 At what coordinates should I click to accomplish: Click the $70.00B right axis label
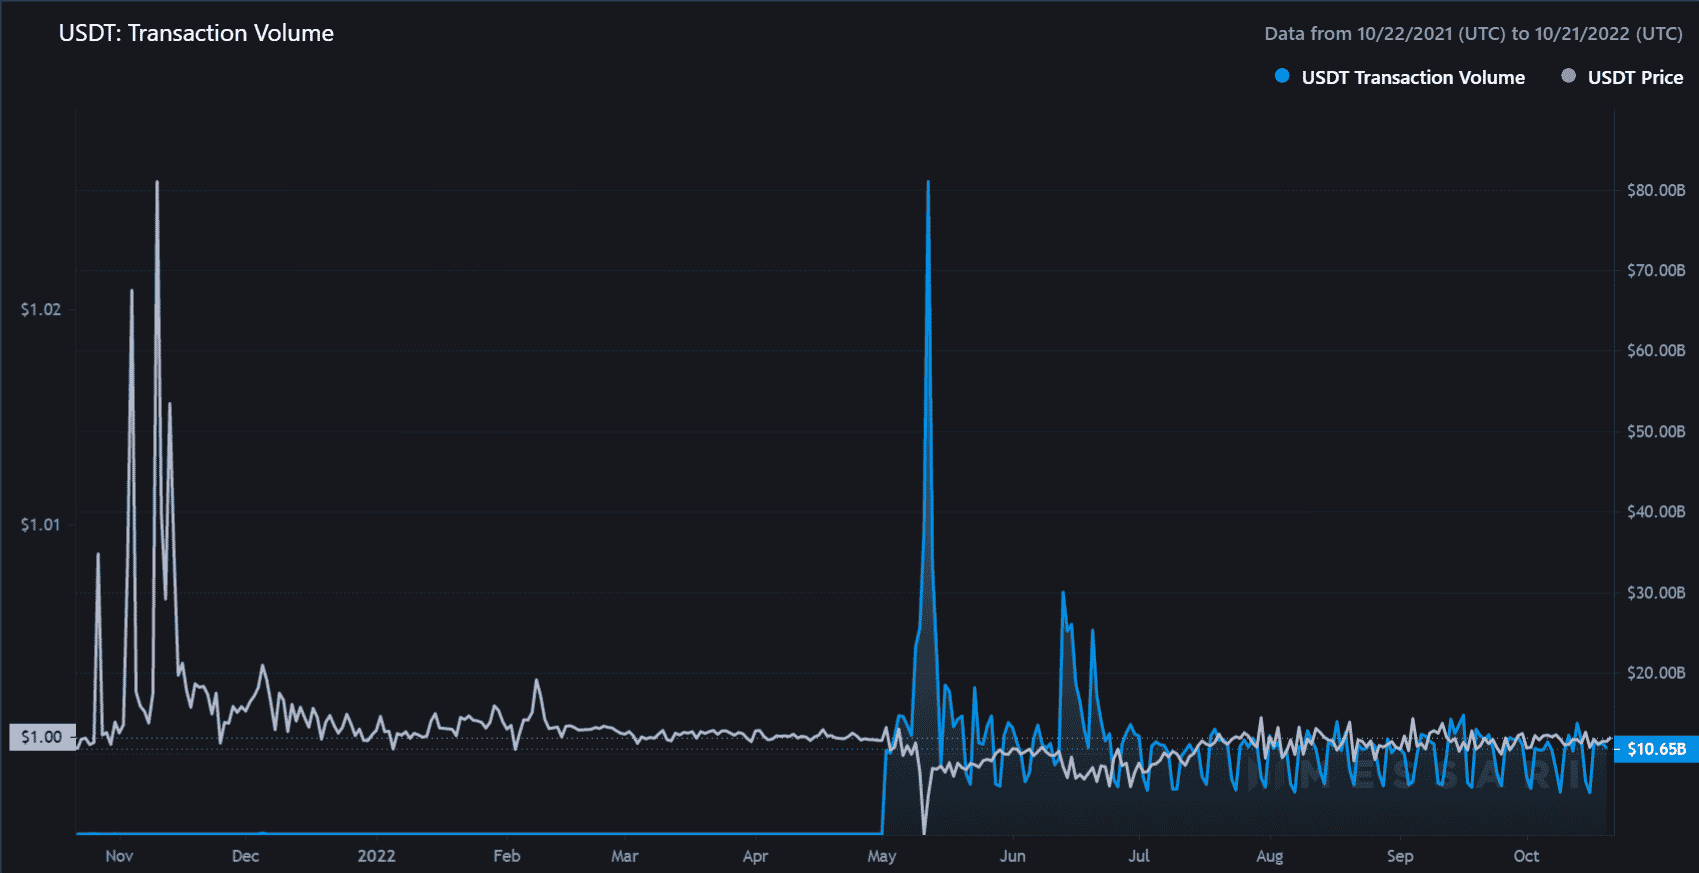[1656, 270]
